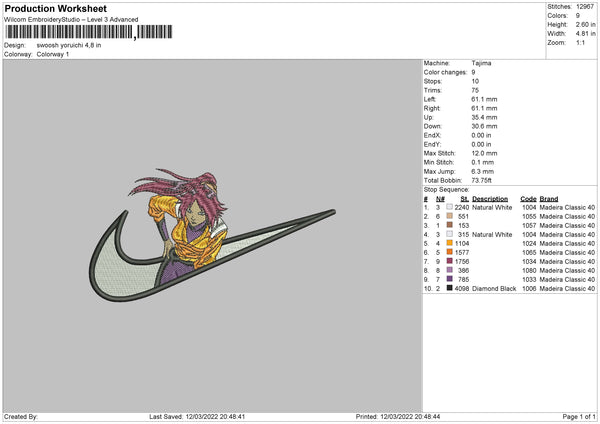Click the Description column header
Image resolution: width=600 pixels, height=424 pixels.
pos(490,199)
